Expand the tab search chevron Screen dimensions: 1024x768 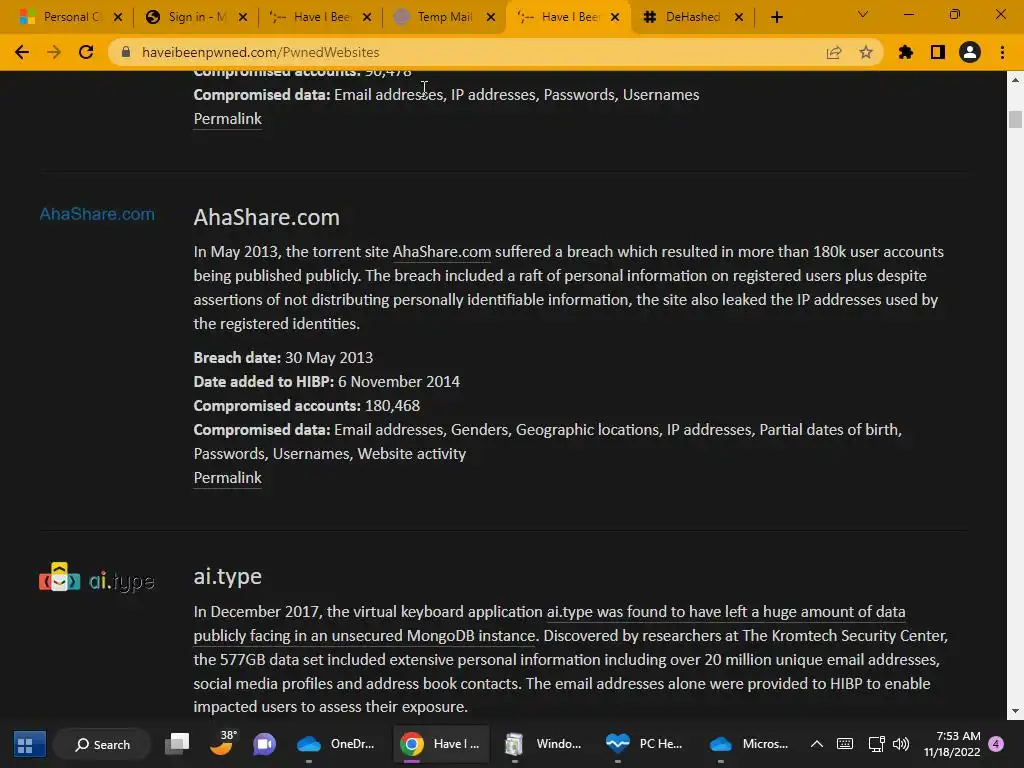coord(863,14)
